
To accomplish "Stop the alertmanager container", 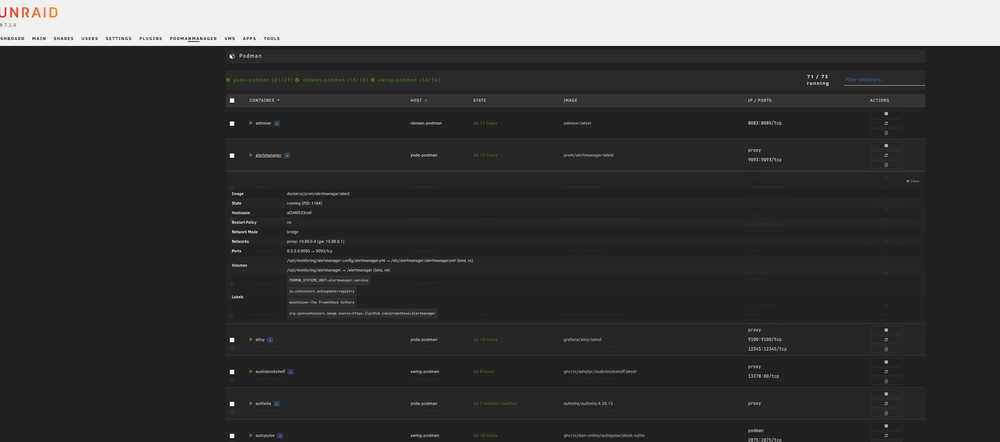I will [x=886, y=145].
